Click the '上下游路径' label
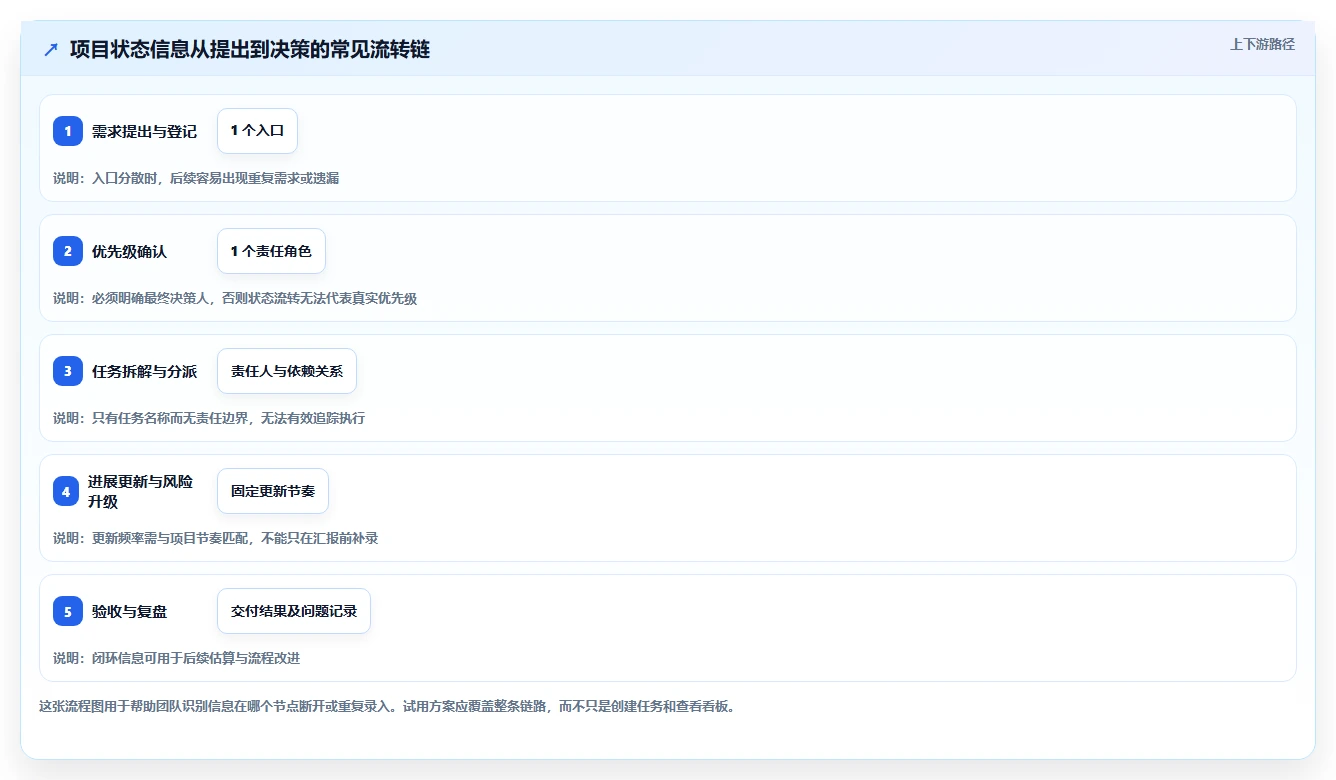Screen dimensions: 1336x780 coord(1262,44)
